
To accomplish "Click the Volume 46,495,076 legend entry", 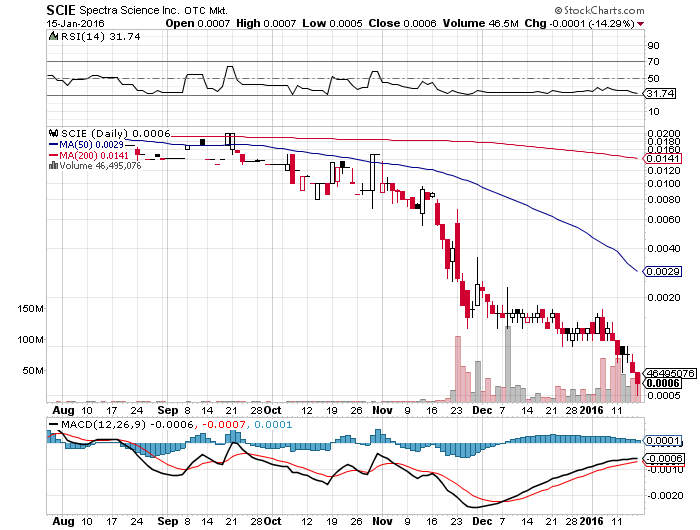I will (x=100, y=166).
